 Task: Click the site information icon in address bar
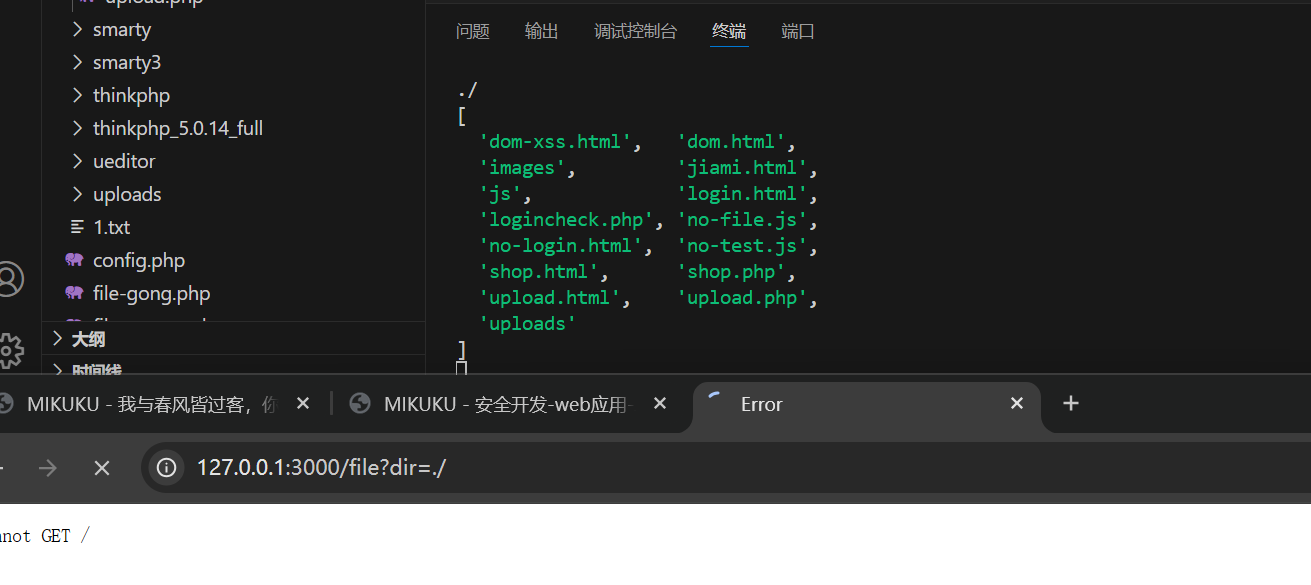(x=166, y=467)
